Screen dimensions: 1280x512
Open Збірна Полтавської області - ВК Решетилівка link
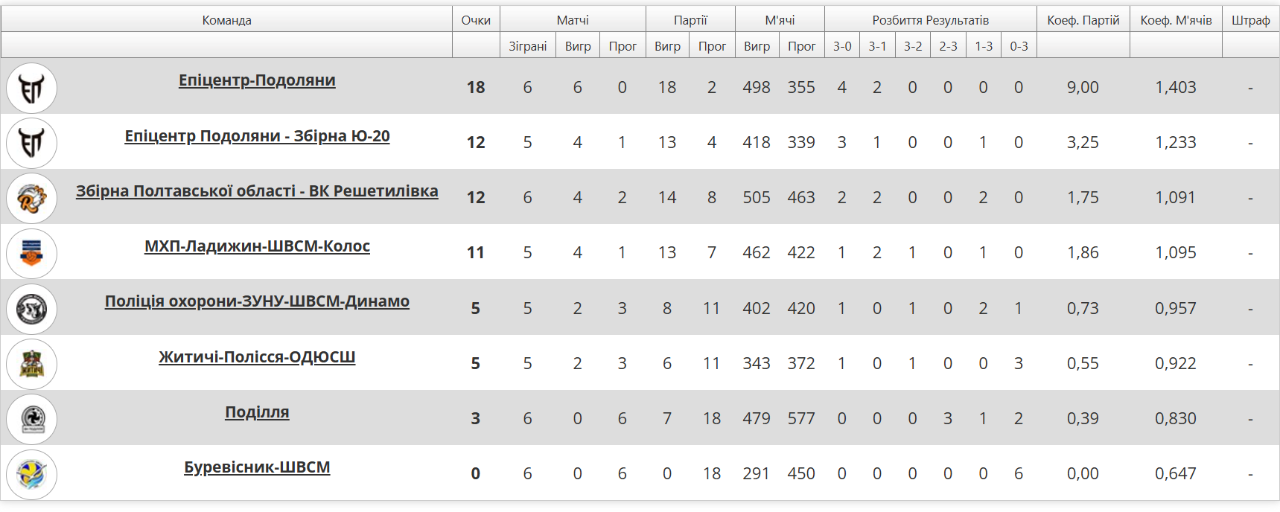[x=257, y=191]
